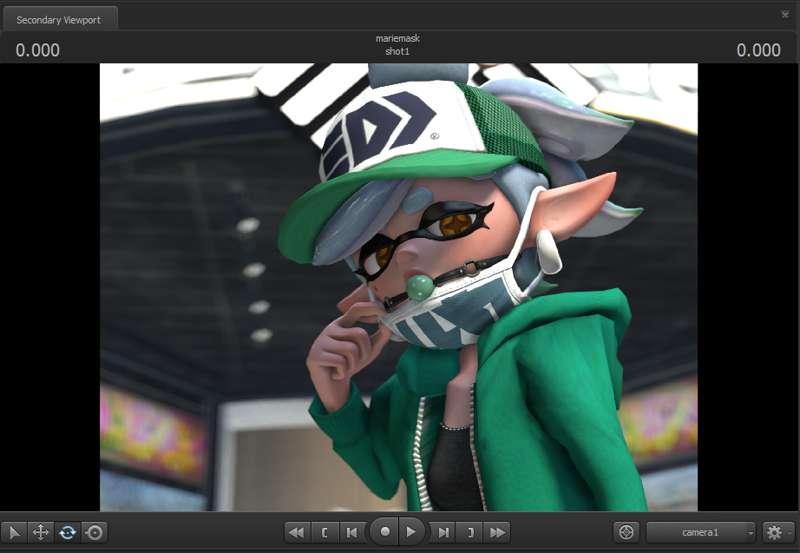Viewport: 800px width, 553px height.
Task: Jump to next clip with double-forward button
Action: point(497,533)
